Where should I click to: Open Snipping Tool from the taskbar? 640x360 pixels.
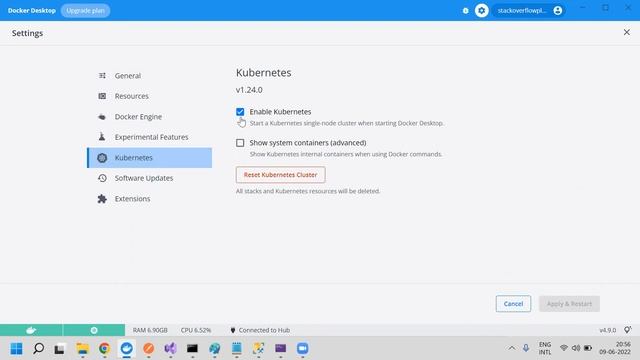point(259,349)
